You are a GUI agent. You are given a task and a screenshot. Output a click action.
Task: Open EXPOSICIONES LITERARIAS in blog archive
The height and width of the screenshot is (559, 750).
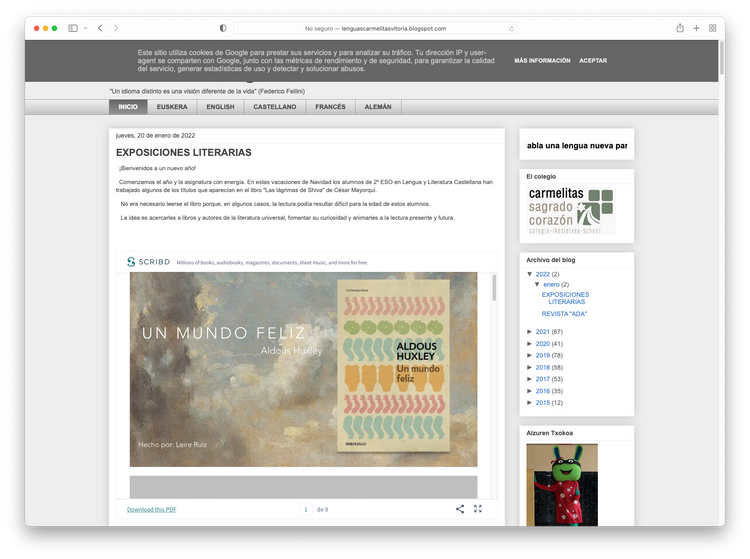[566, 298]
